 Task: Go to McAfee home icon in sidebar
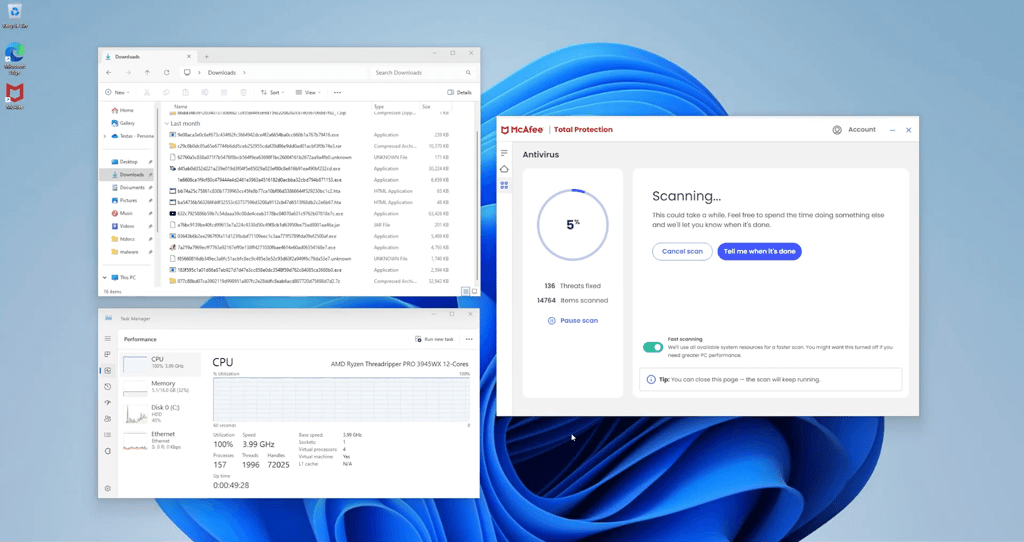pos(504,169)
